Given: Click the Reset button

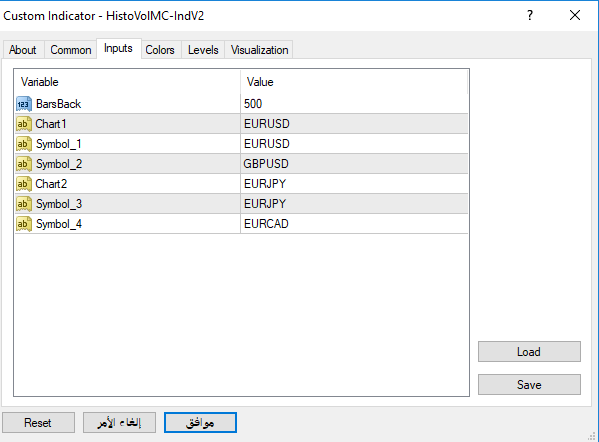Looking at the screenshot, I should point(38,423).
